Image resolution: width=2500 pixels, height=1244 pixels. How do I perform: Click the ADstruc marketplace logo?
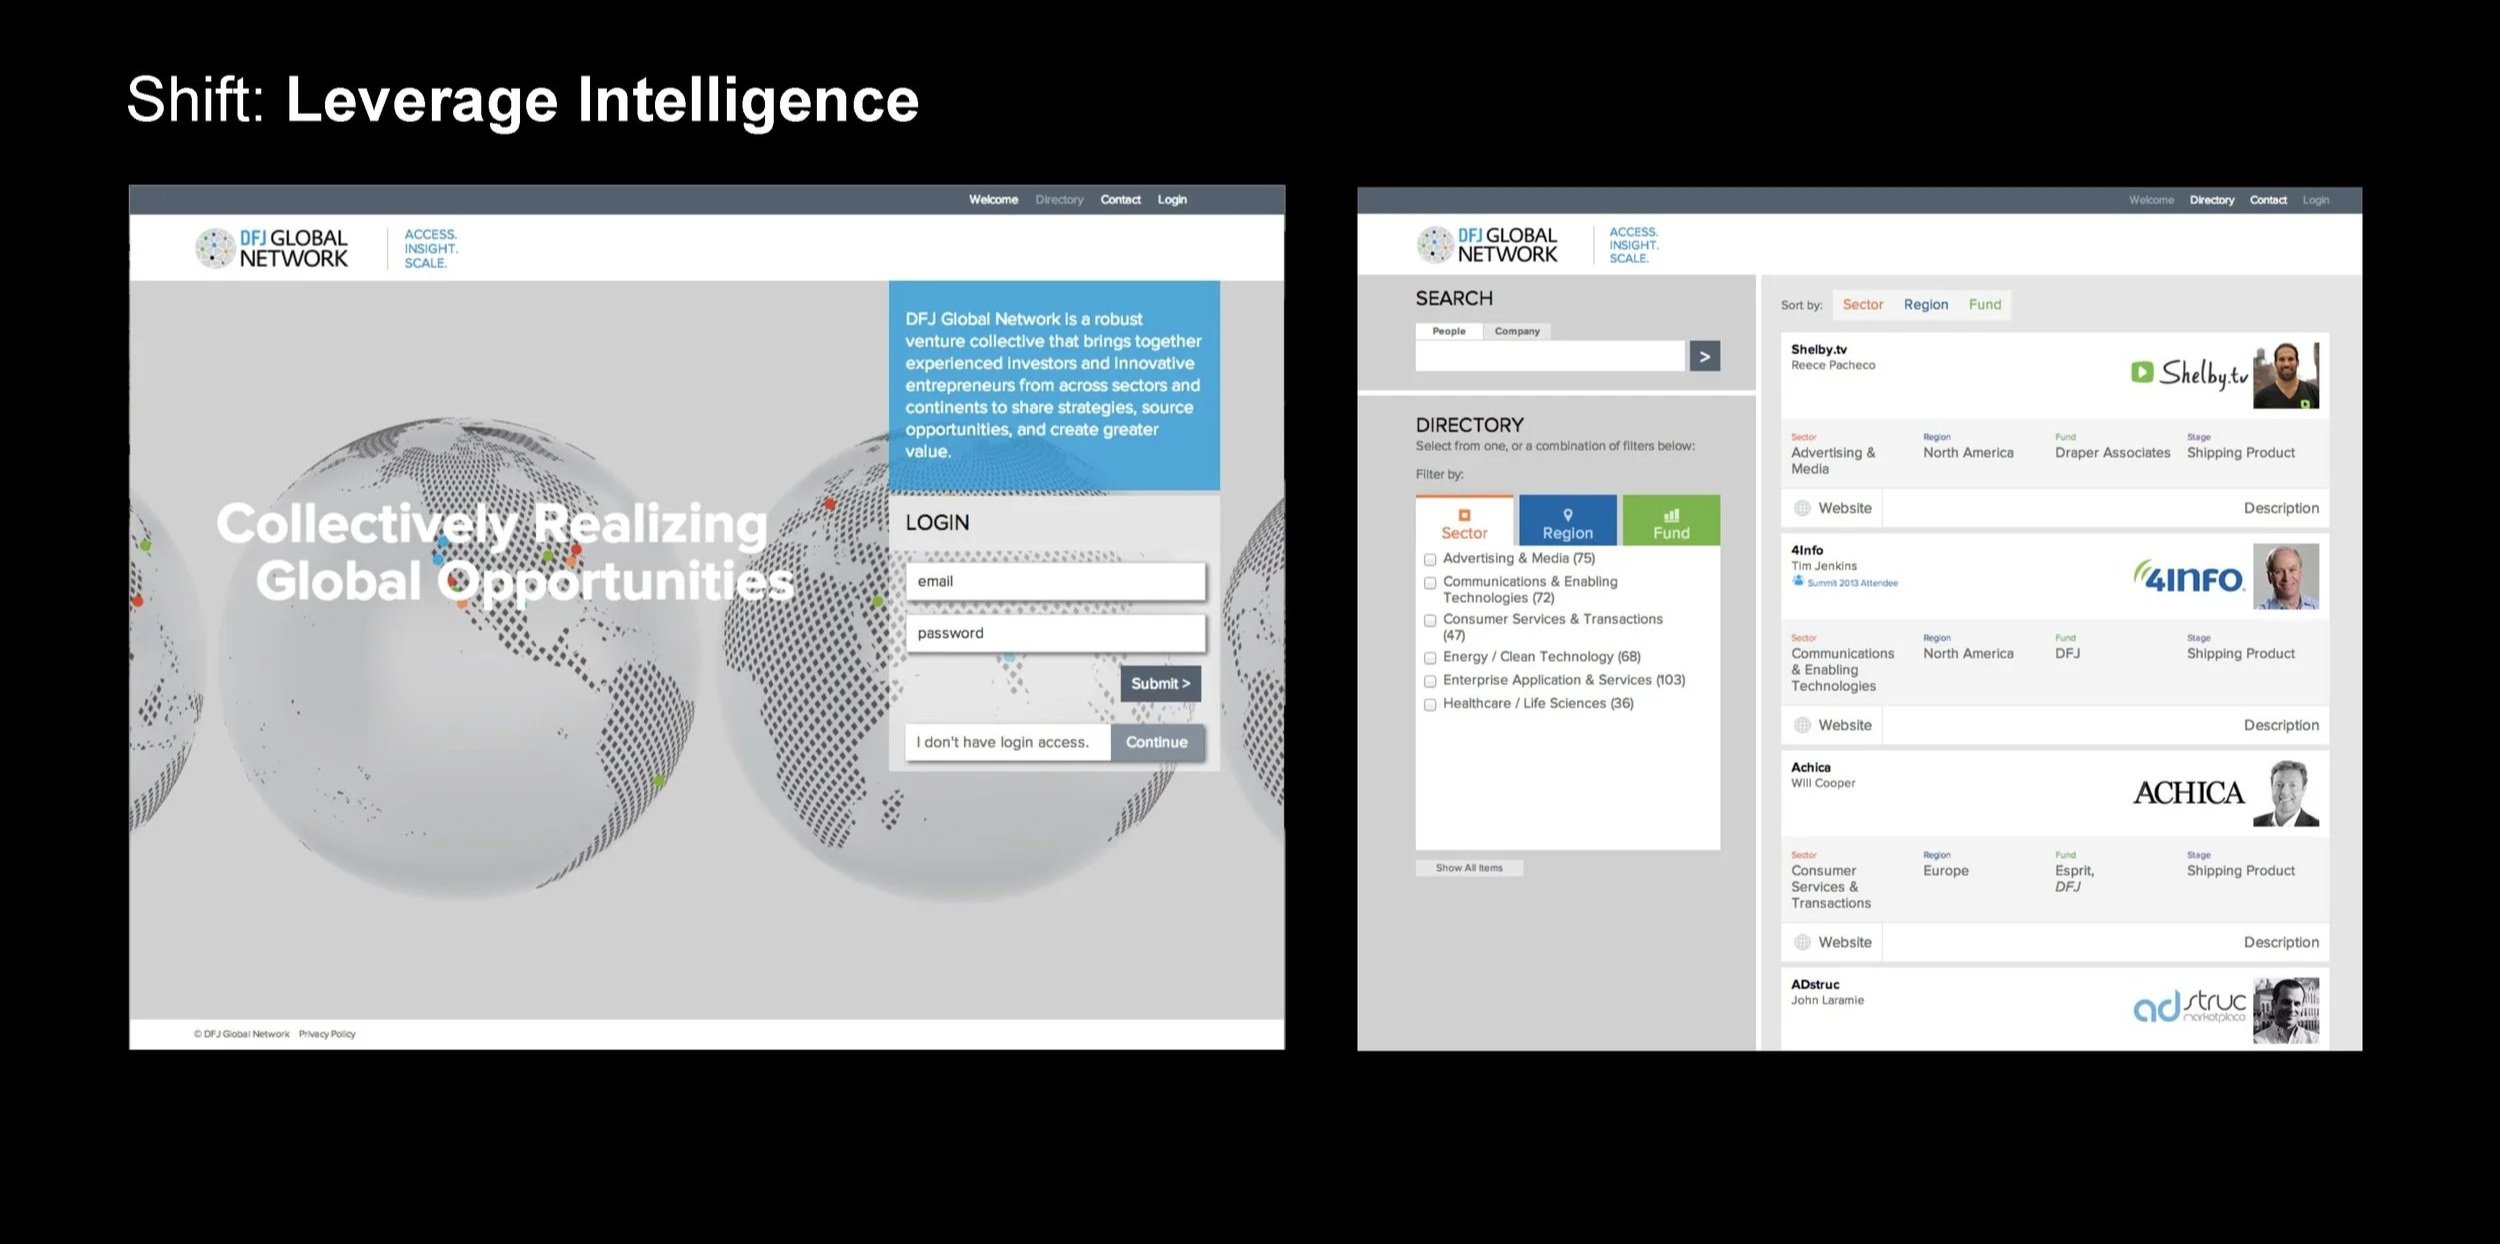click(2189, 1006)
